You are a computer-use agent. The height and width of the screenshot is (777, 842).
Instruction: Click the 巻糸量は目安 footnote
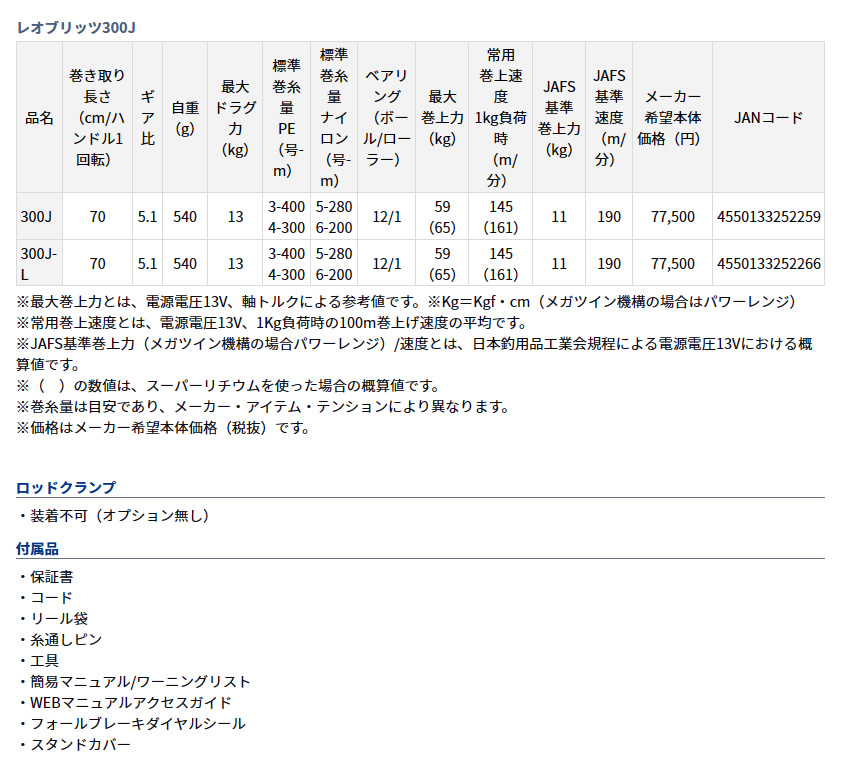tap(264, 406)
